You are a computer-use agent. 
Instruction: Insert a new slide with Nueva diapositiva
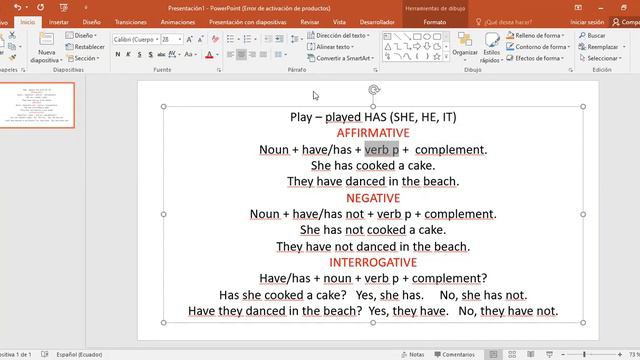pyautogui.click(x=46, y=48)
